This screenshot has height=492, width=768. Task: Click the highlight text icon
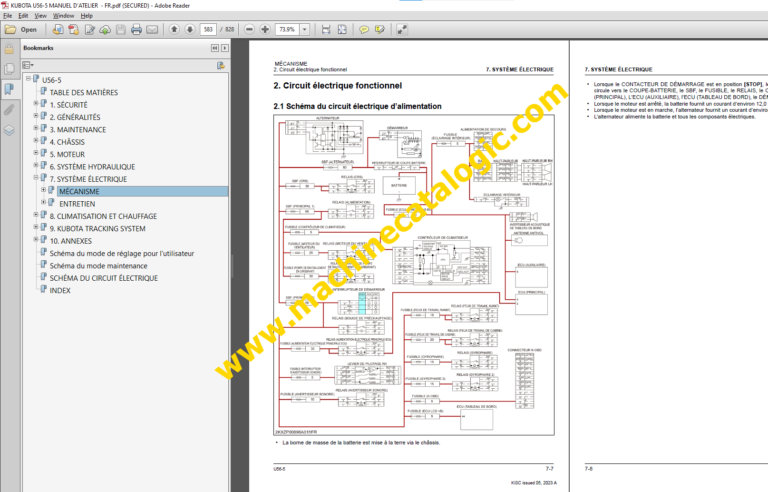pyautogui.click(x=380, y=29)
